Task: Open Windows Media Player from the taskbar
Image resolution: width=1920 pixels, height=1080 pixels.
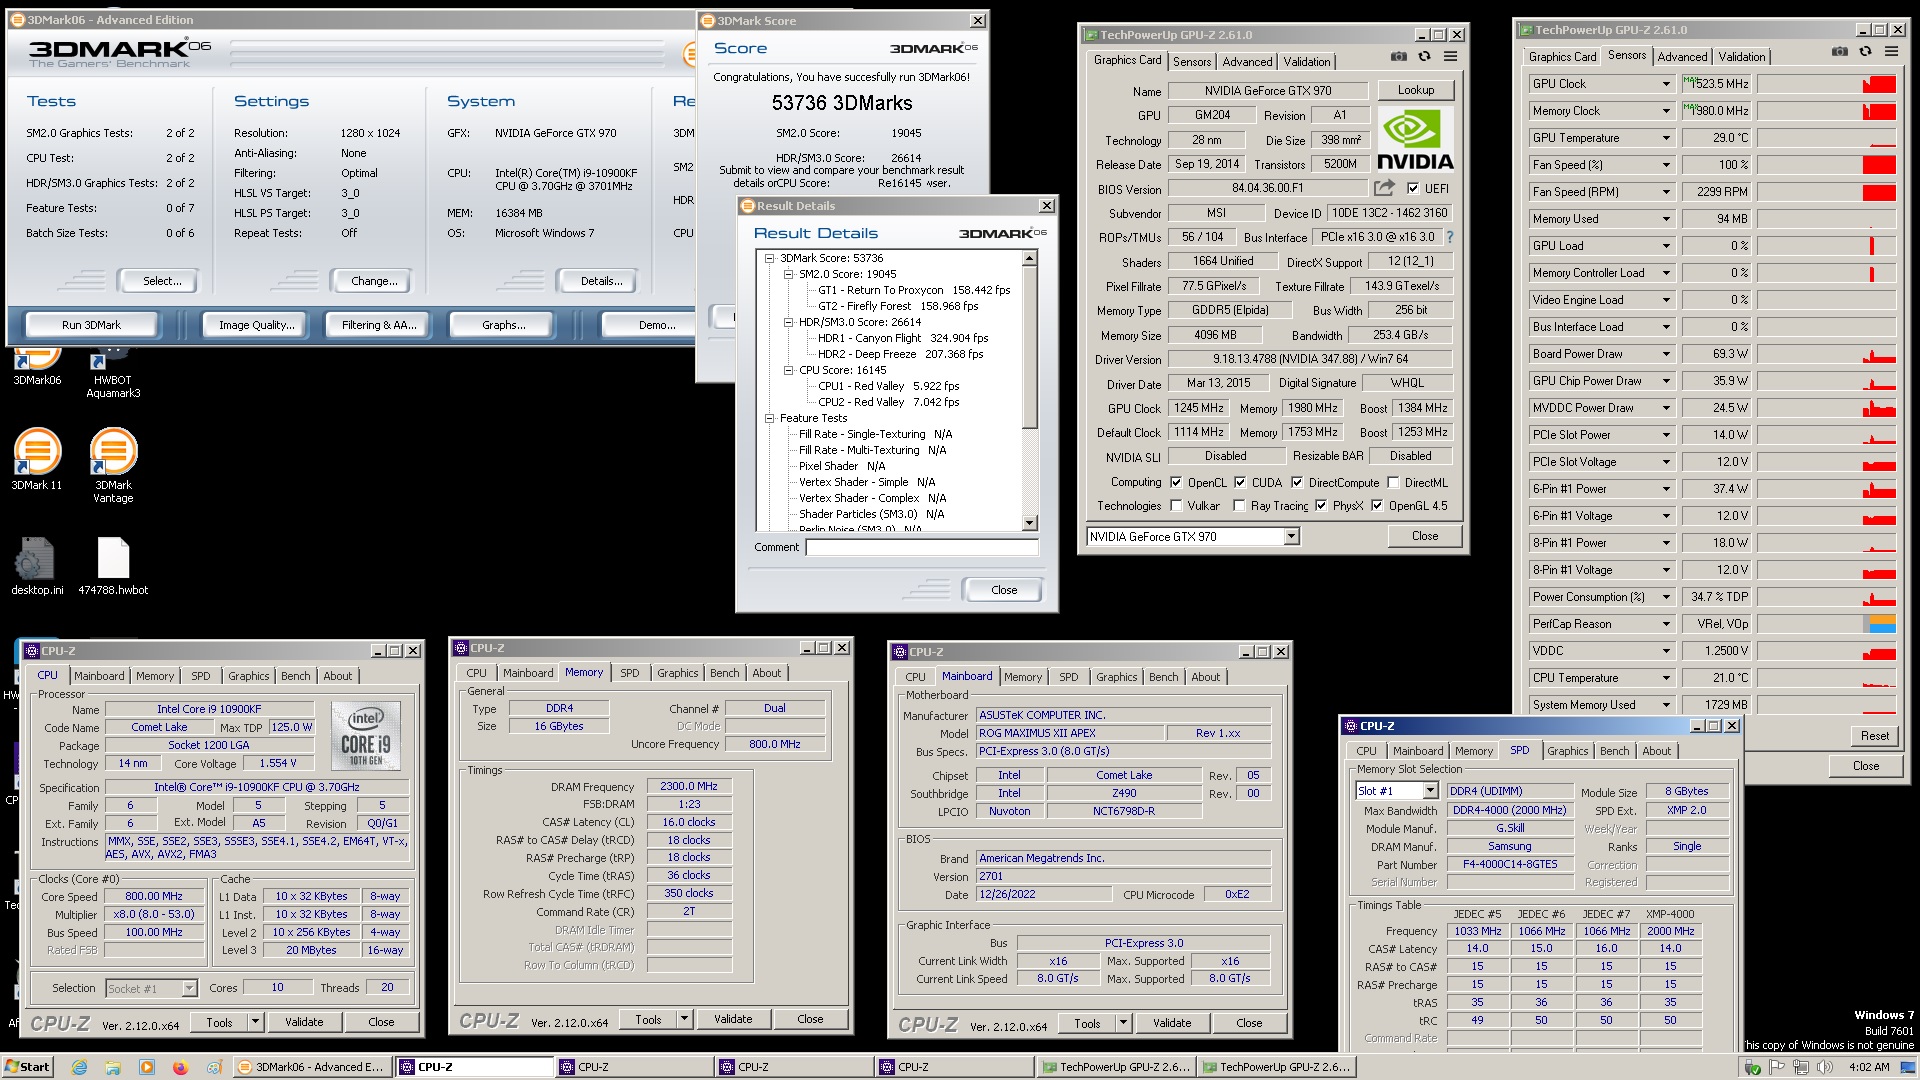Action: click(x=147, y=1067)
